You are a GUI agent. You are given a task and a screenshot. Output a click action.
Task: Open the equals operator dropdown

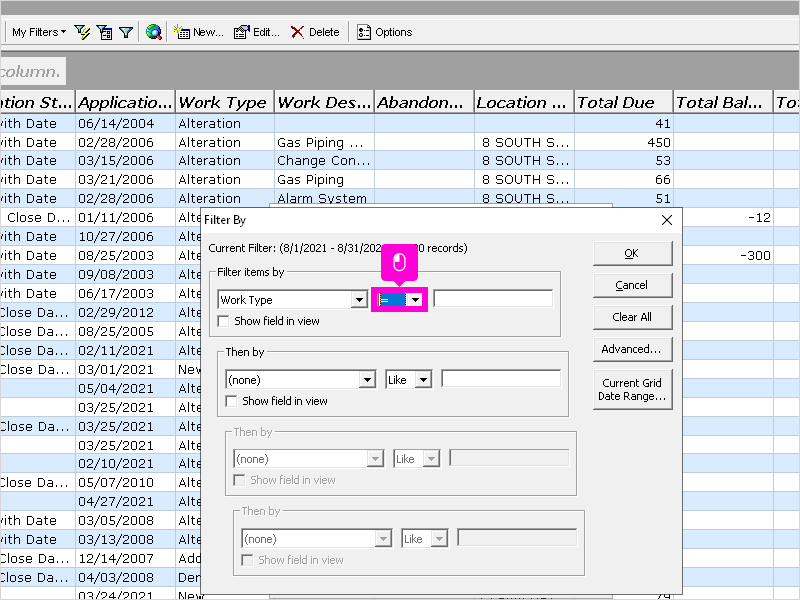tap(416, 299)
